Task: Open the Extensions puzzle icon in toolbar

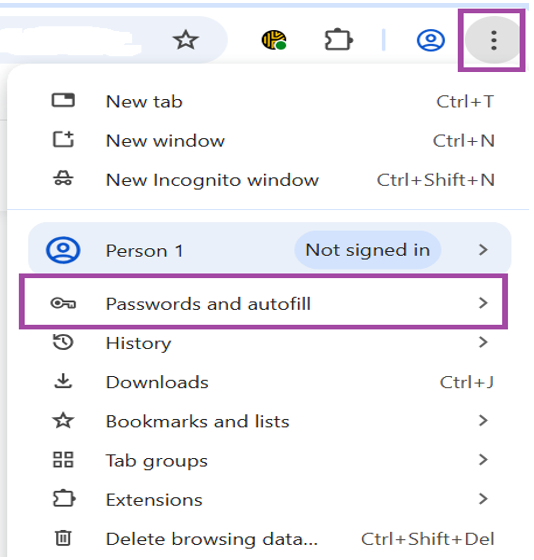Action: tap(339, 40)
